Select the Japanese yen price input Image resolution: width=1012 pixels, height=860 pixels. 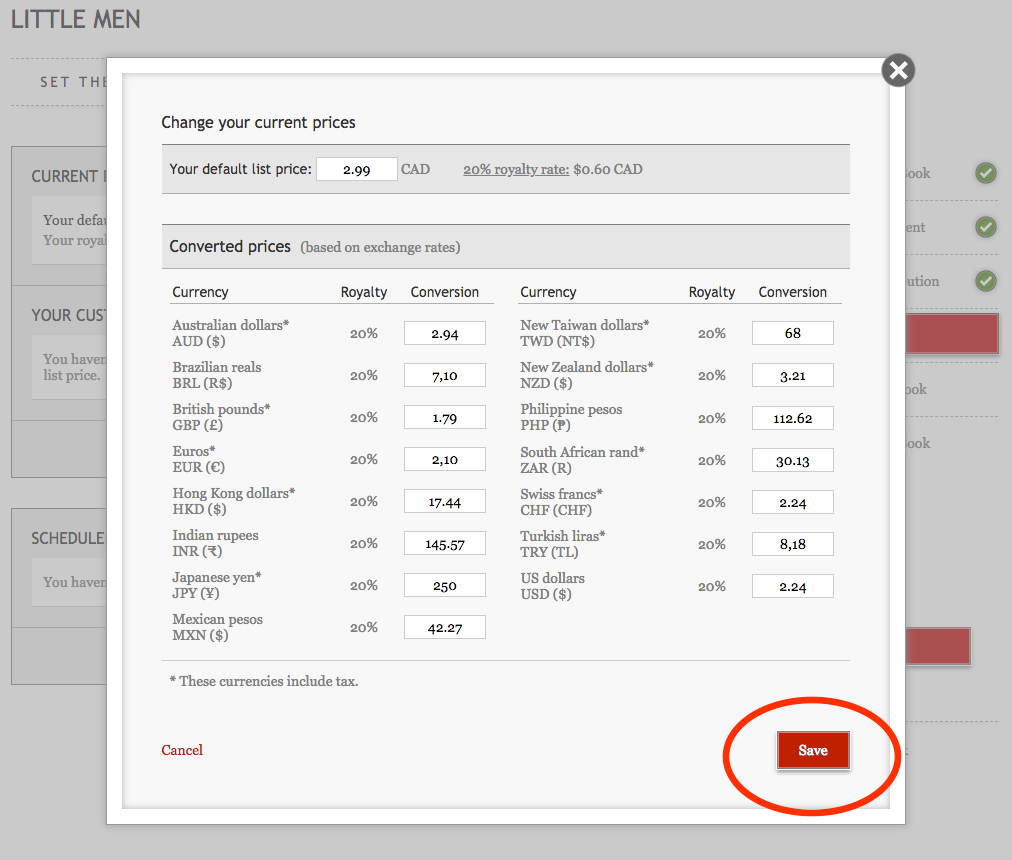point(444,586)
